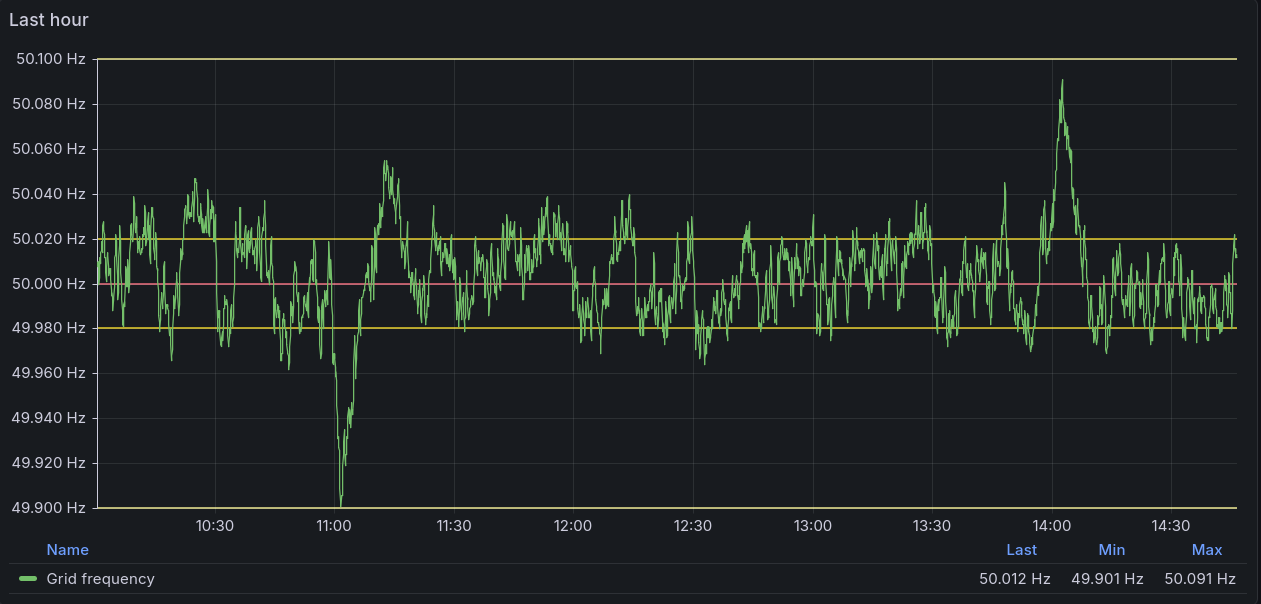Click the 10:30 time axis label
The image size is (1261, 604).
pos(214,526)
